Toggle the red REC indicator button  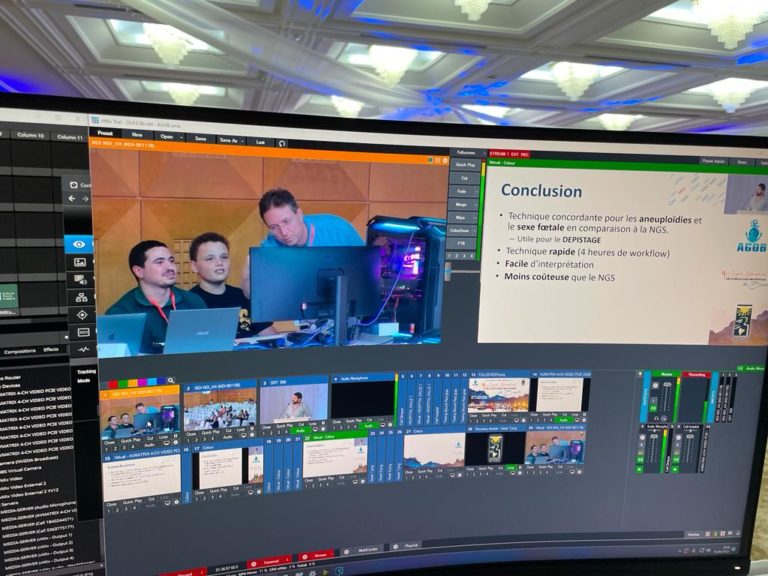coord(525,155)
